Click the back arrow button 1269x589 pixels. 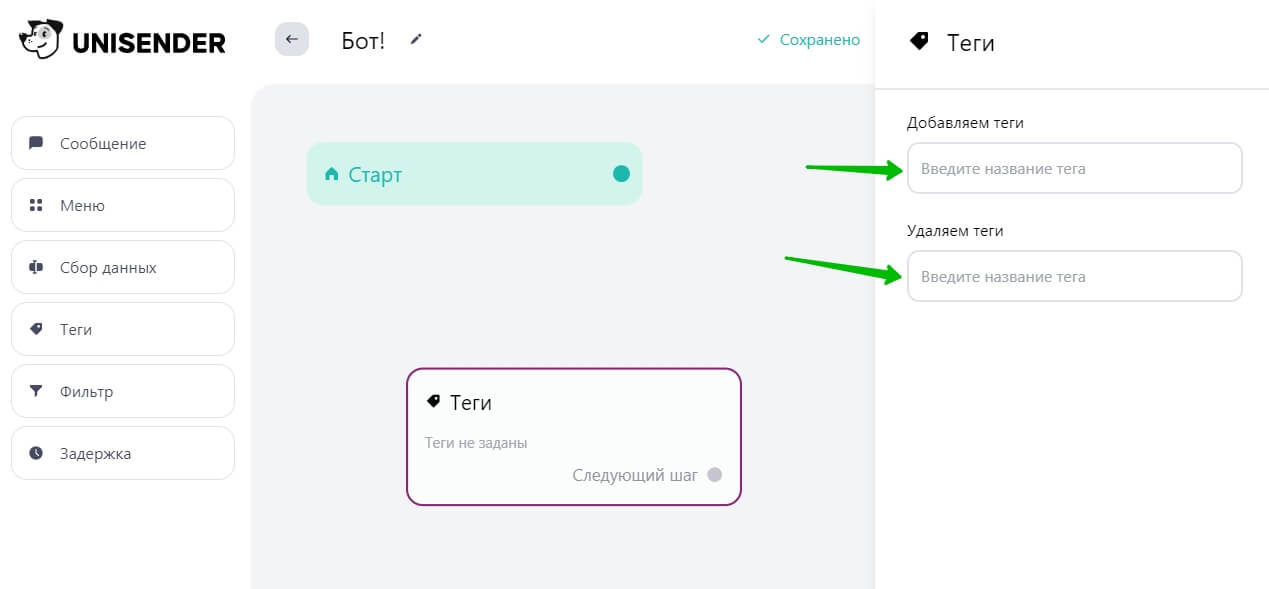(x=292, y=39)
